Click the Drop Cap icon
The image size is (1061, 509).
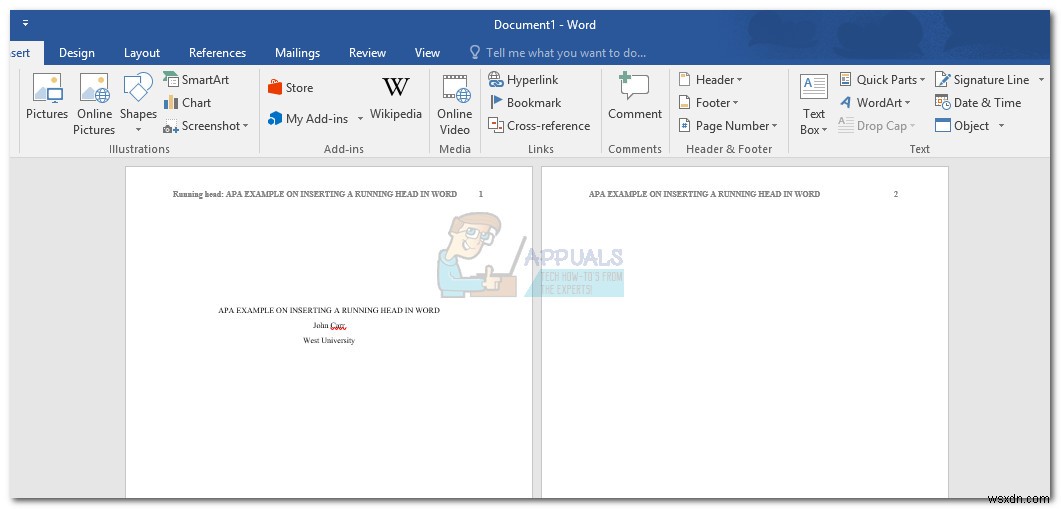click(x=846, y=126)
